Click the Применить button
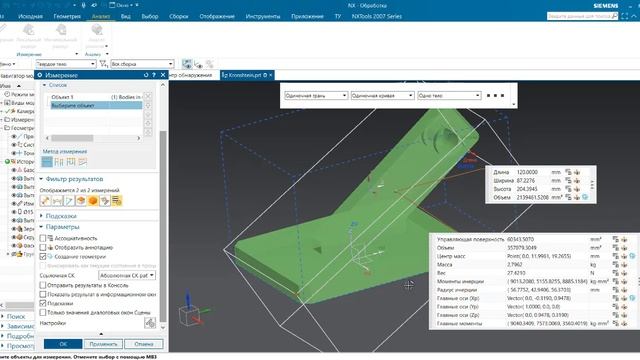640x360 pixels. click(x=103, y=344)
